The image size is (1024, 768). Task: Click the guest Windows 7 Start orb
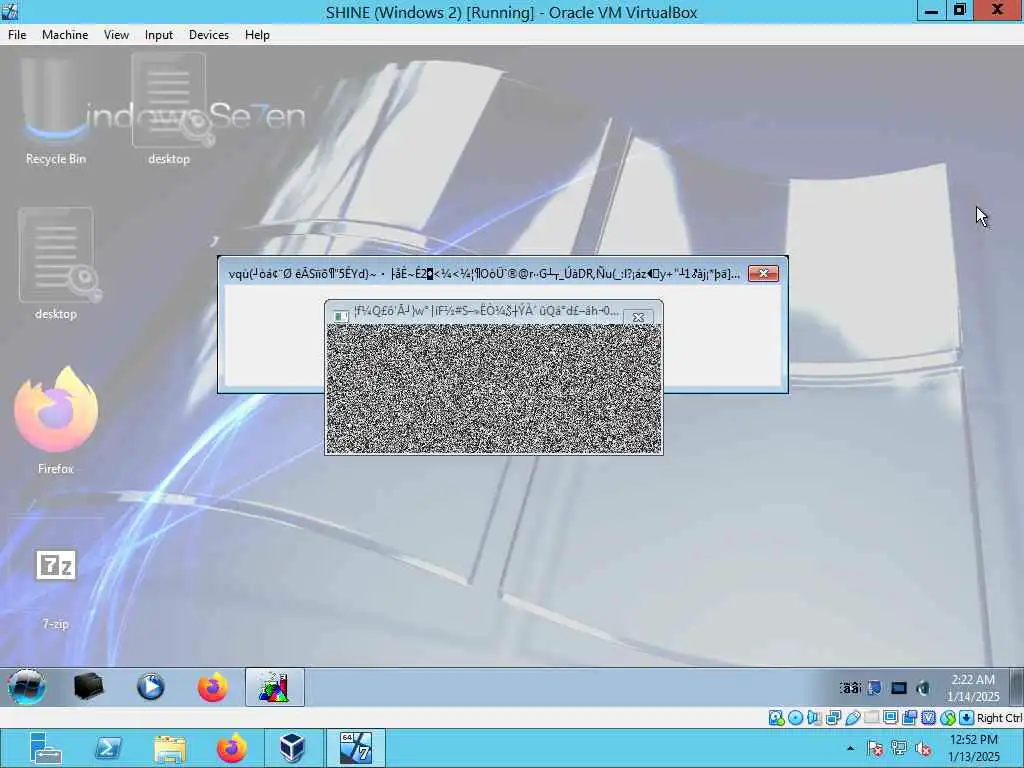click(27, 686)
